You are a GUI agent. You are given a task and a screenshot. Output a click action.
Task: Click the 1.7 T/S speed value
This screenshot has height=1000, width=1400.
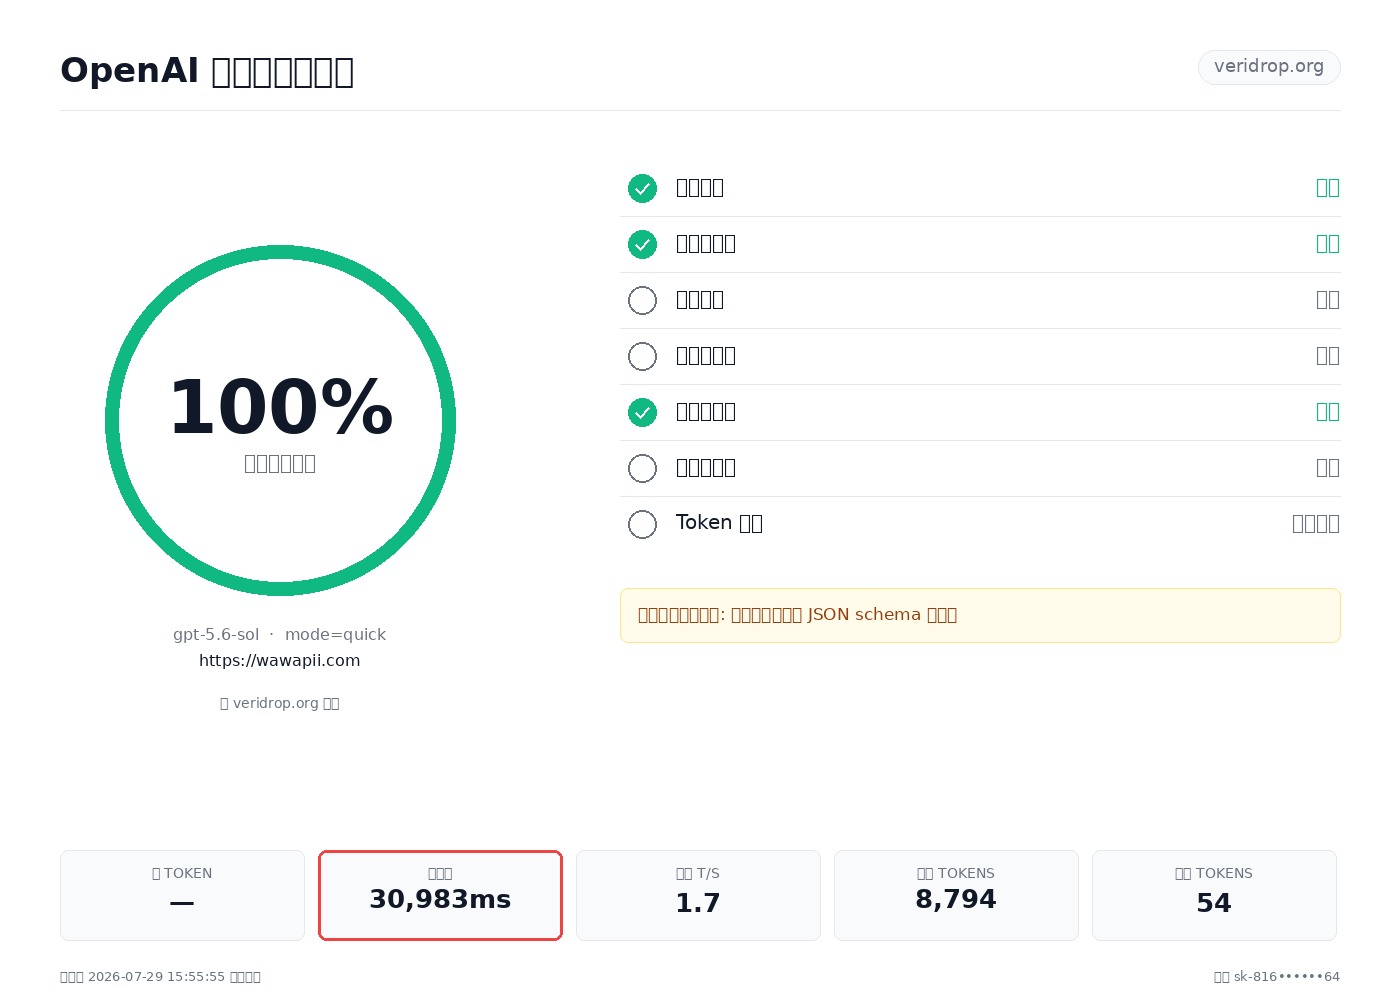point(698,904)
